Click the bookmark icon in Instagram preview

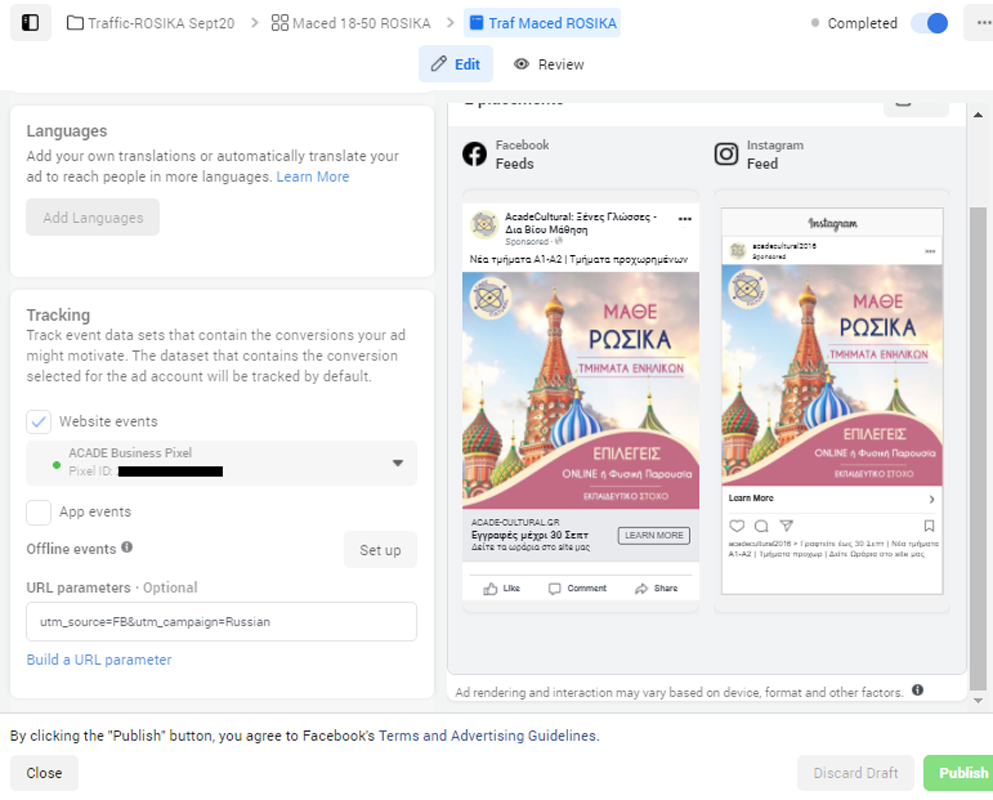tap(929, 526)
